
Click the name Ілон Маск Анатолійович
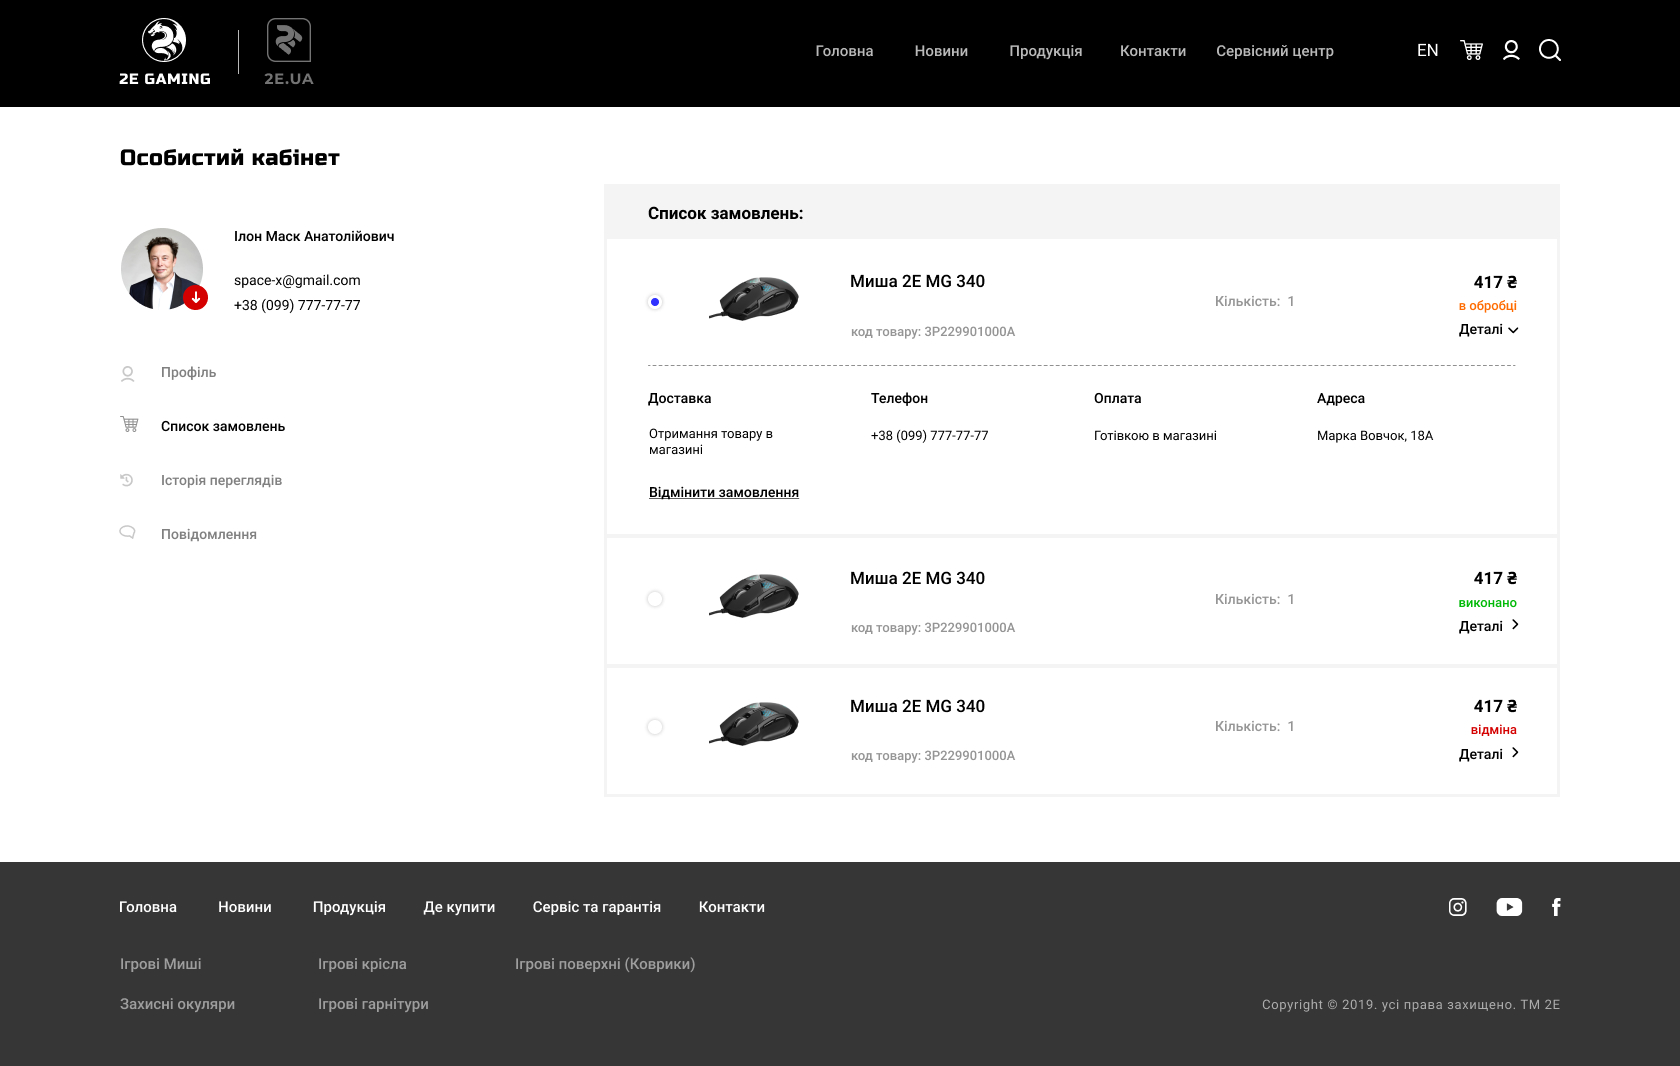314,236
